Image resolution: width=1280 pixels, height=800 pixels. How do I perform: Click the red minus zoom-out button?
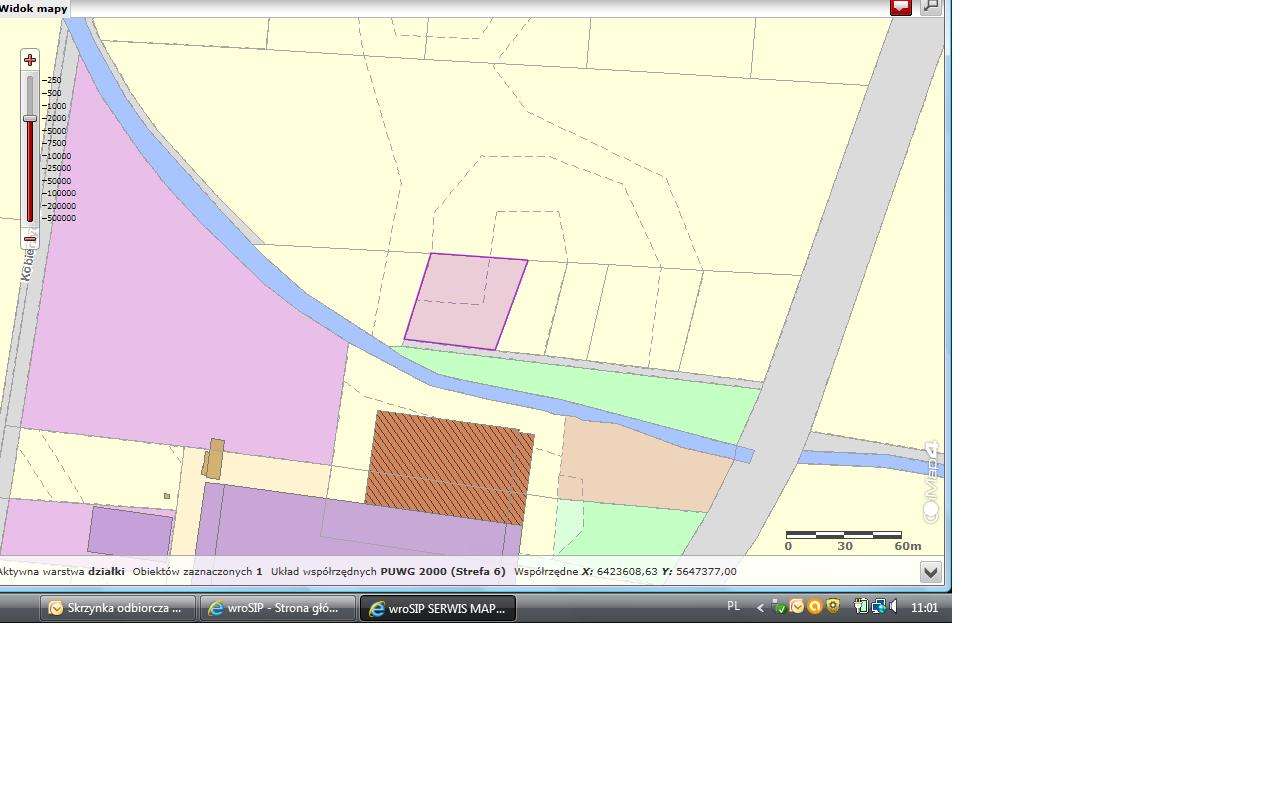[30, 239]
